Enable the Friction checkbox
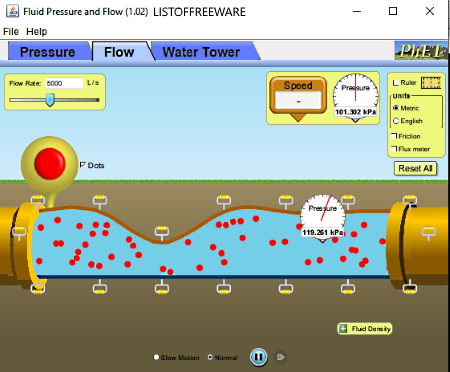 (x=394, y=136)
